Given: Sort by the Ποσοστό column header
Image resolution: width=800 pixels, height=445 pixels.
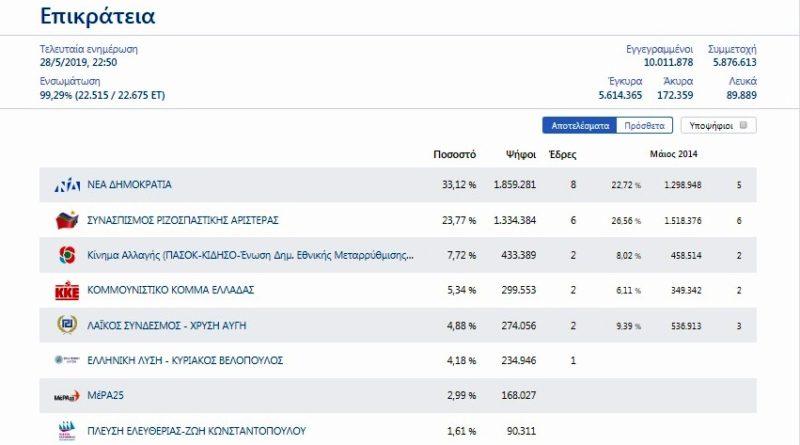Looking at the screenshot, I should (x=454, y=155).
